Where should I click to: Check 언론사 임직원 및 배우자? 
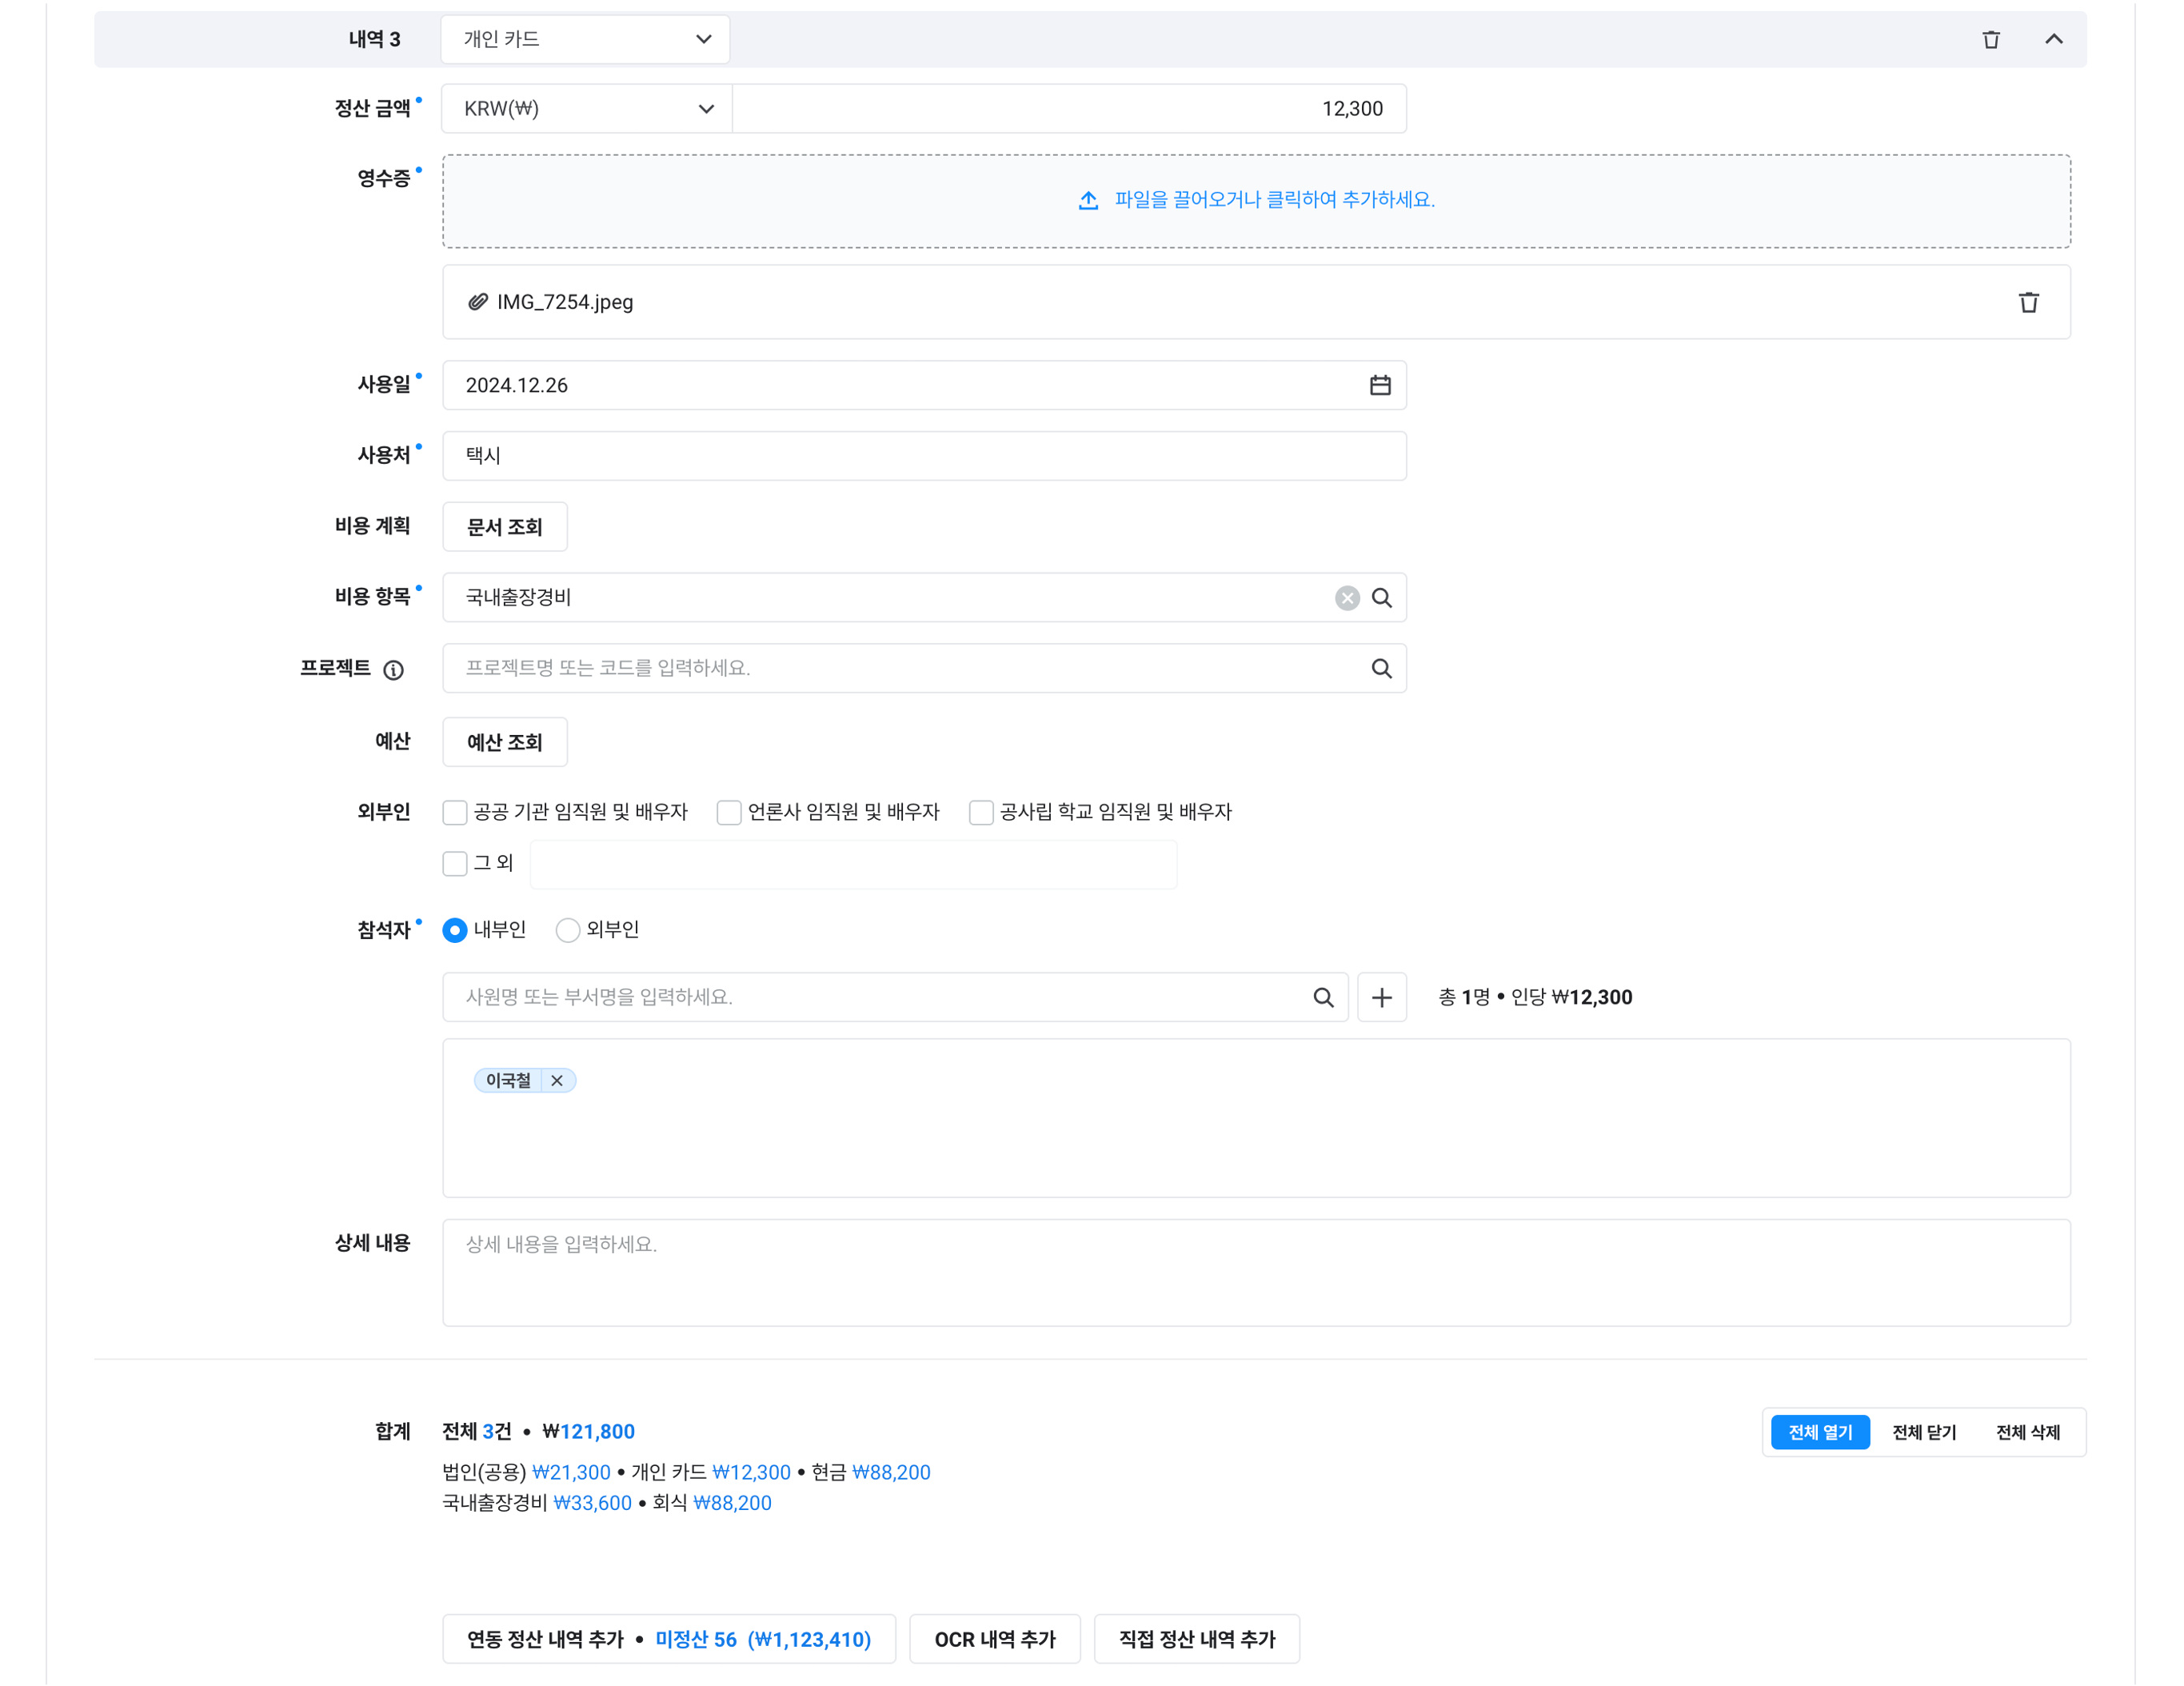click(729, 812)
